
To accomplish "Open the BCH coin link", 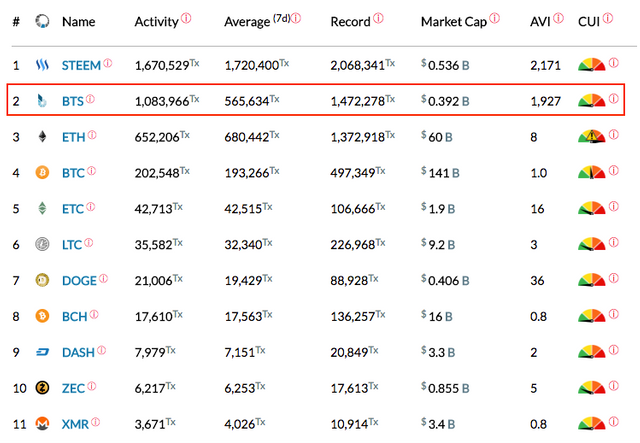I will [x=74, y=317].
